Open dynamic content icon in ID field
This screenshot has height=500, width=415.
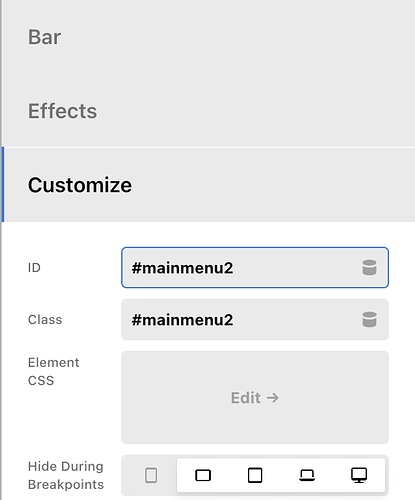coord(369,267)
